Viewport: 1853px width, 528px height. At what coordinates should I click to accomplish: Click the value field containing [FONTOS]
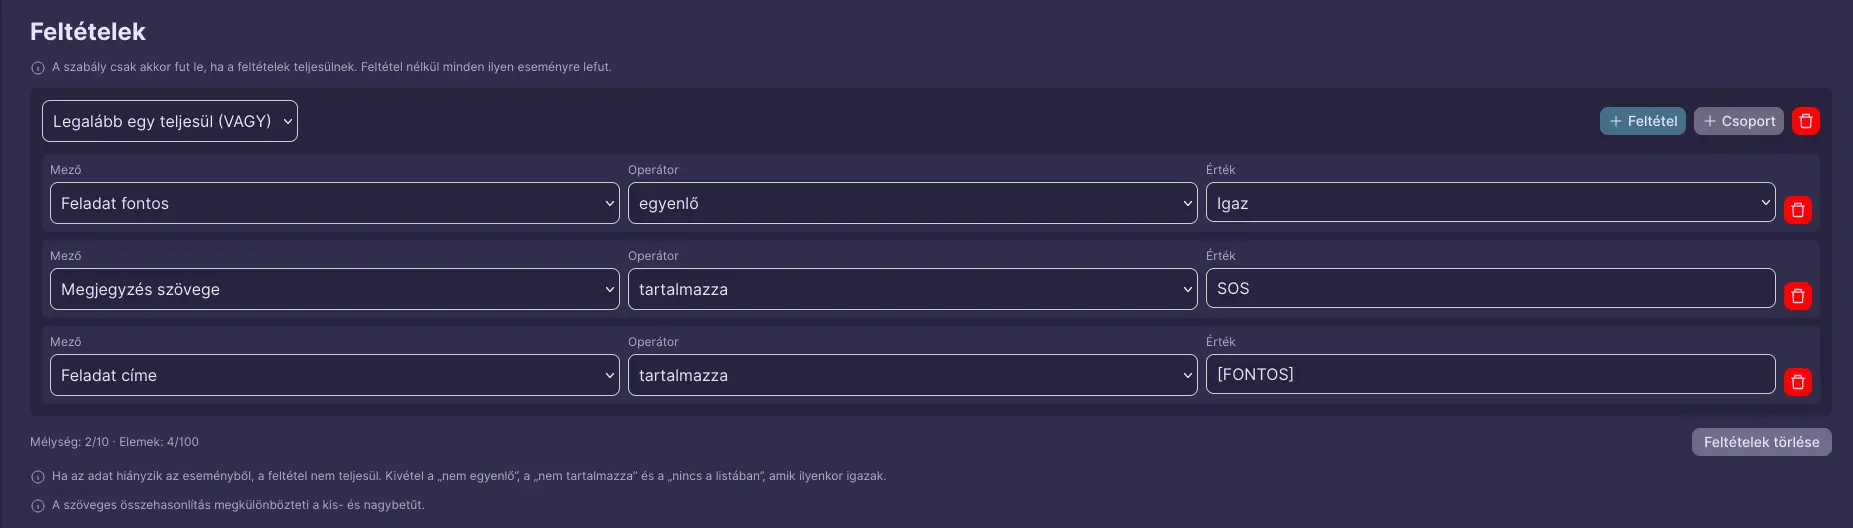[1490, 374]
